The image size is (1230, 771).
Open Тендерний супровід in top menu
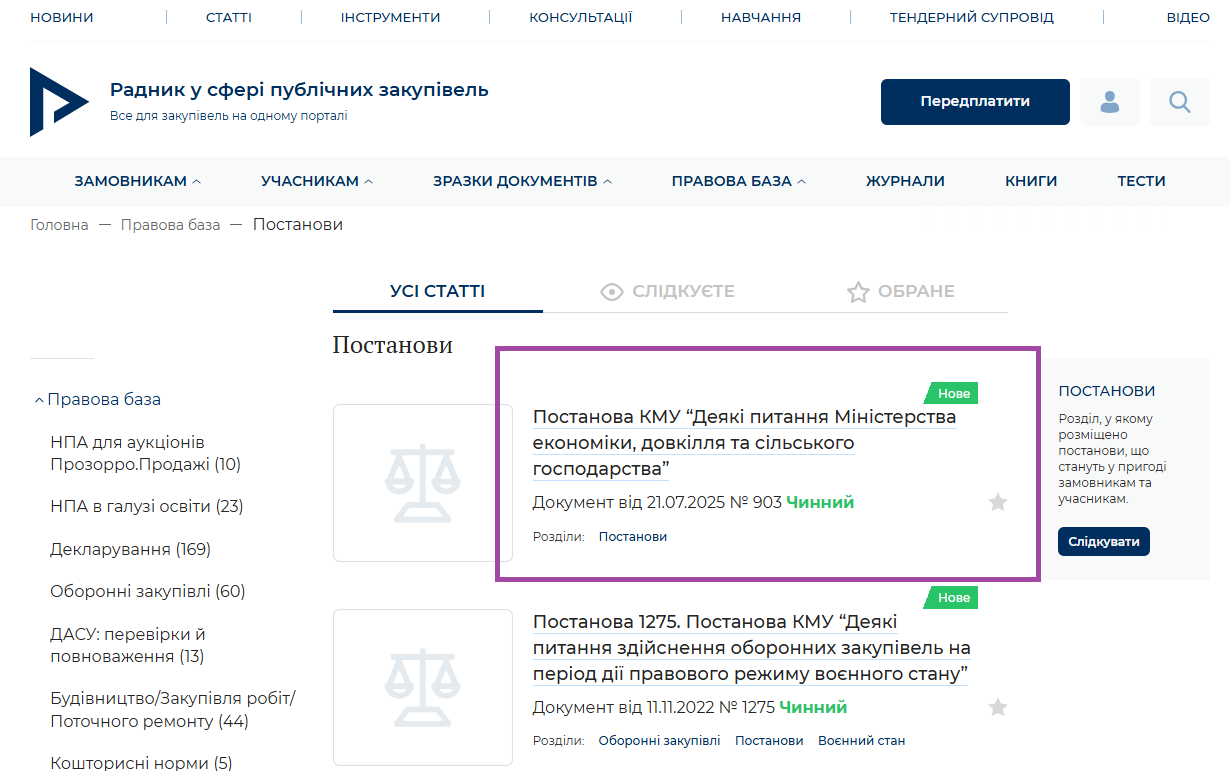click(971, 17)
